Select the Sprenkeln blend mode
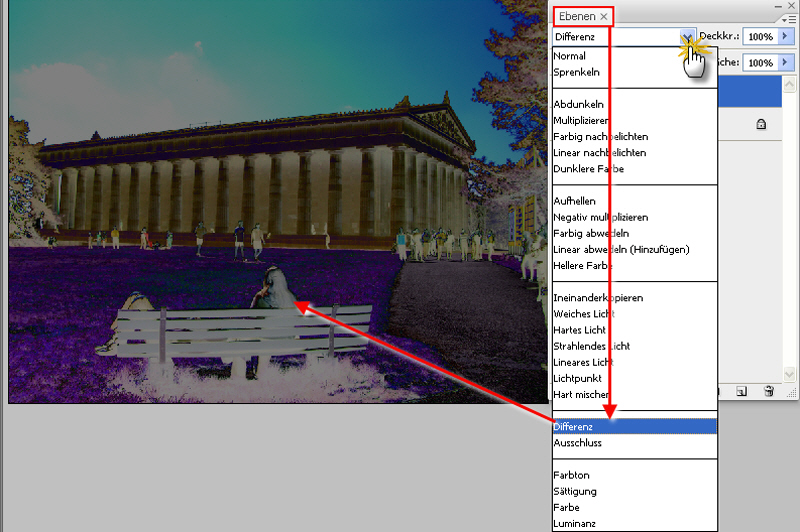This screenshot has width=800, height=532. [575, 72]
